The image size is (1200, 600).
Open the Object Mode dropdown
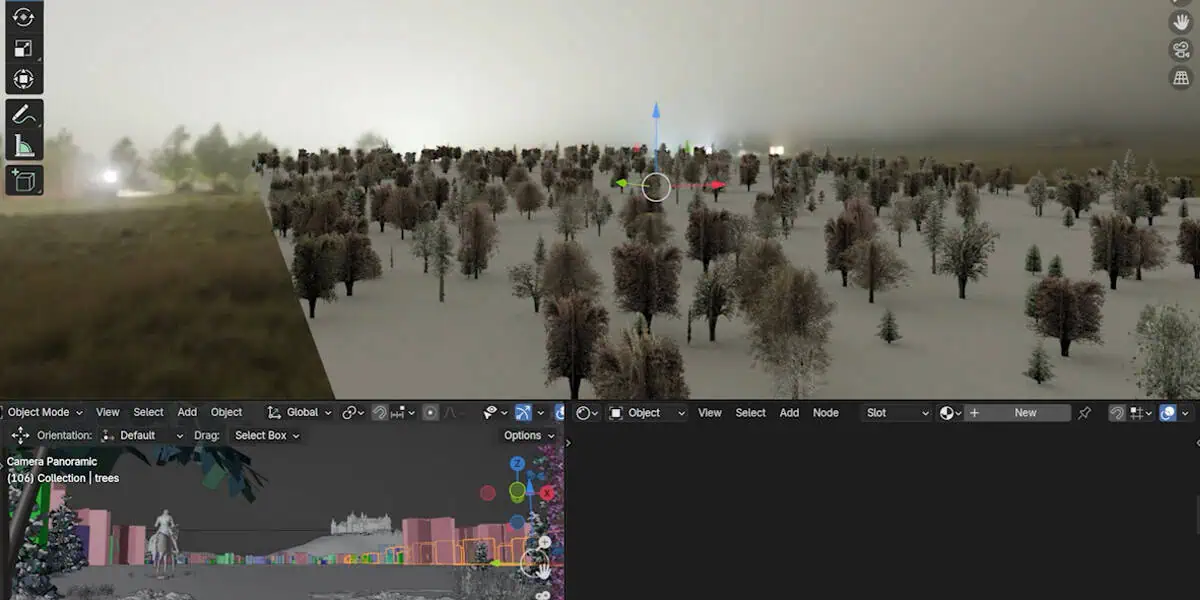tap(44, 412)
